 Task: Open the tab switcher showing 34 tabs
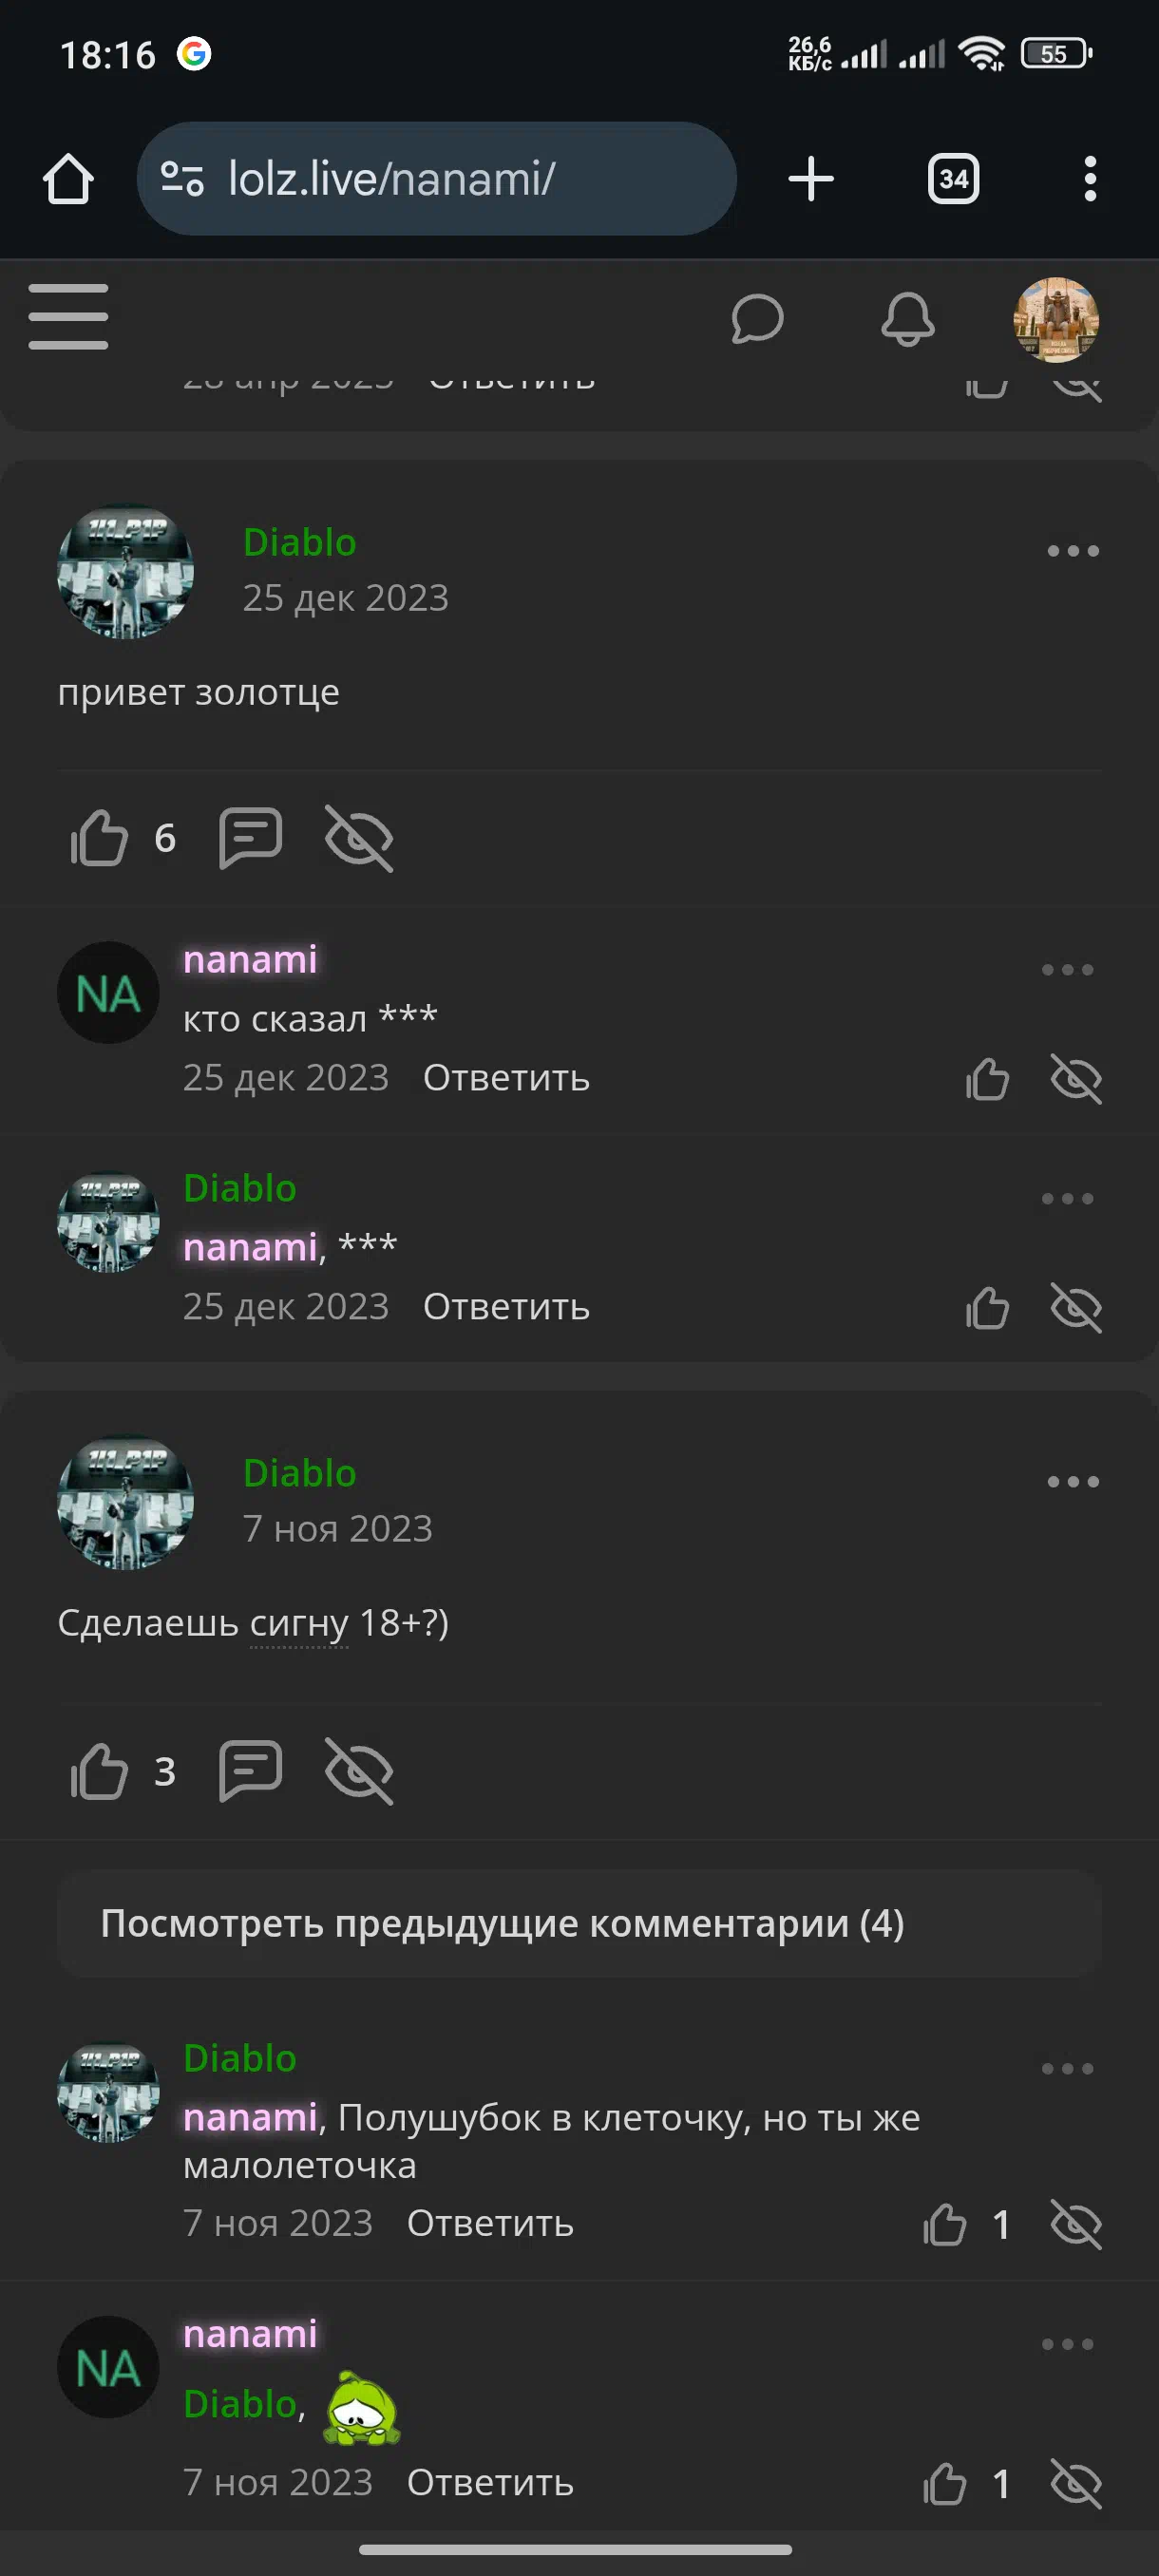point(953,179)
